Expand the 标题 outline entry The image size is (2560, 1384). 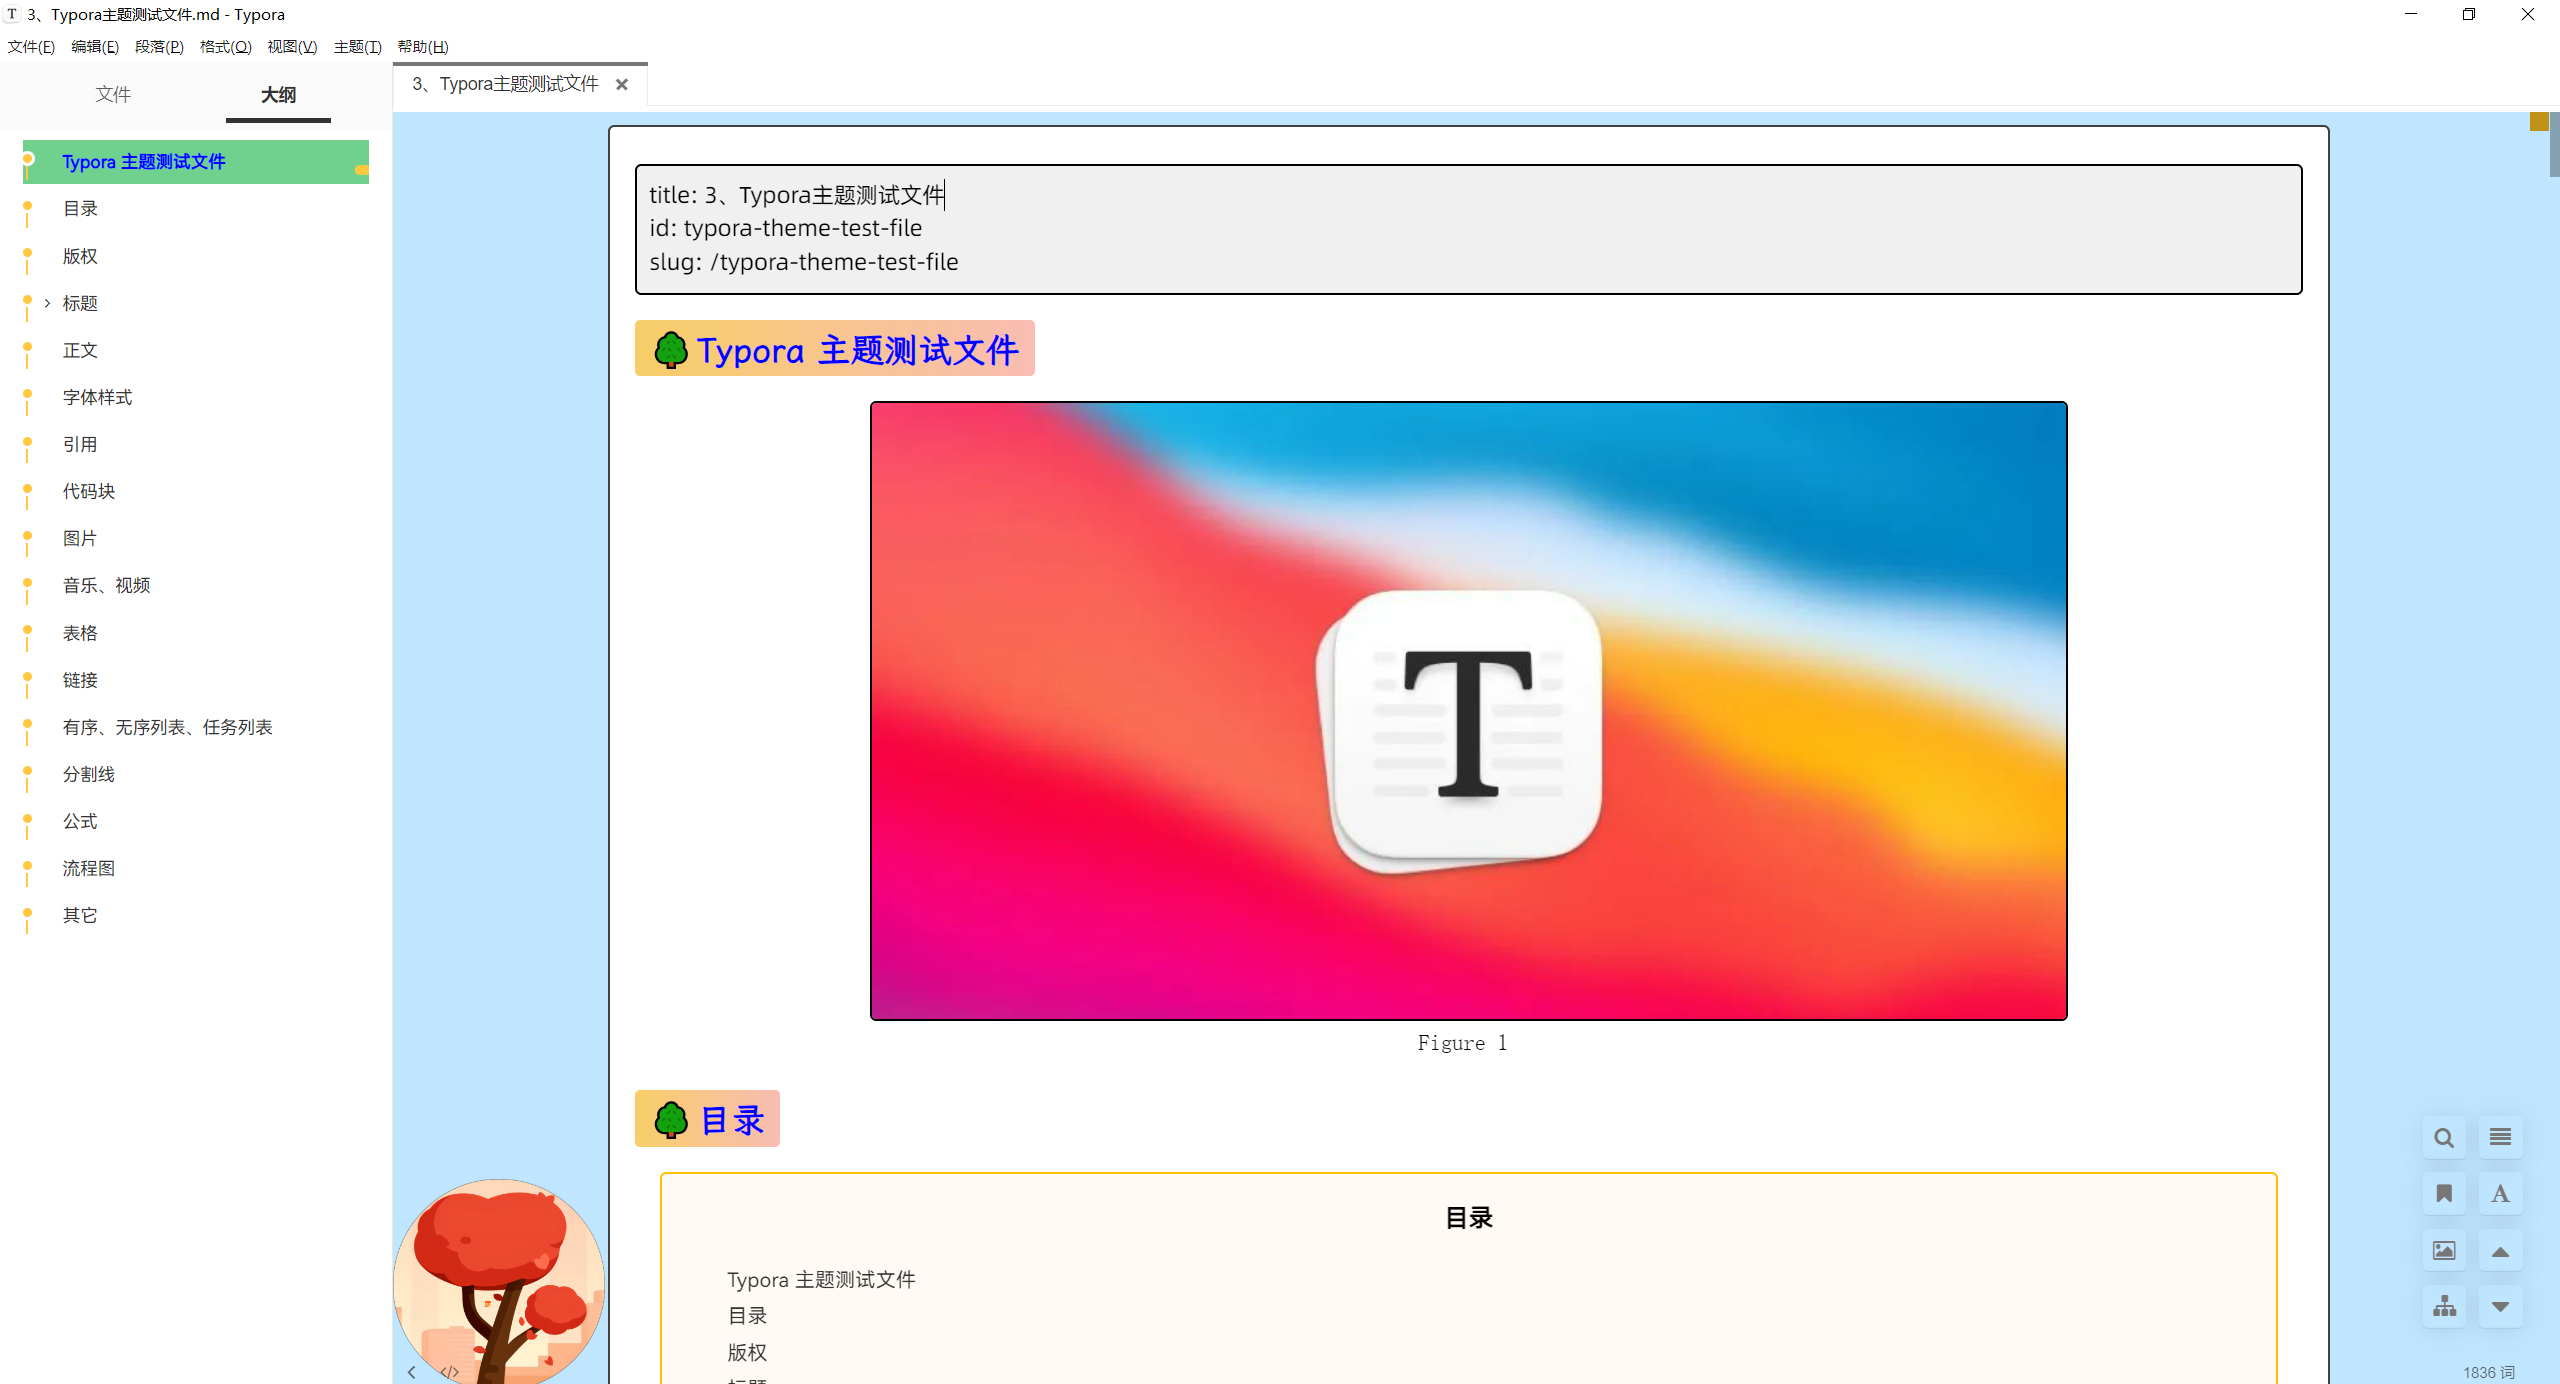(47, 303)
